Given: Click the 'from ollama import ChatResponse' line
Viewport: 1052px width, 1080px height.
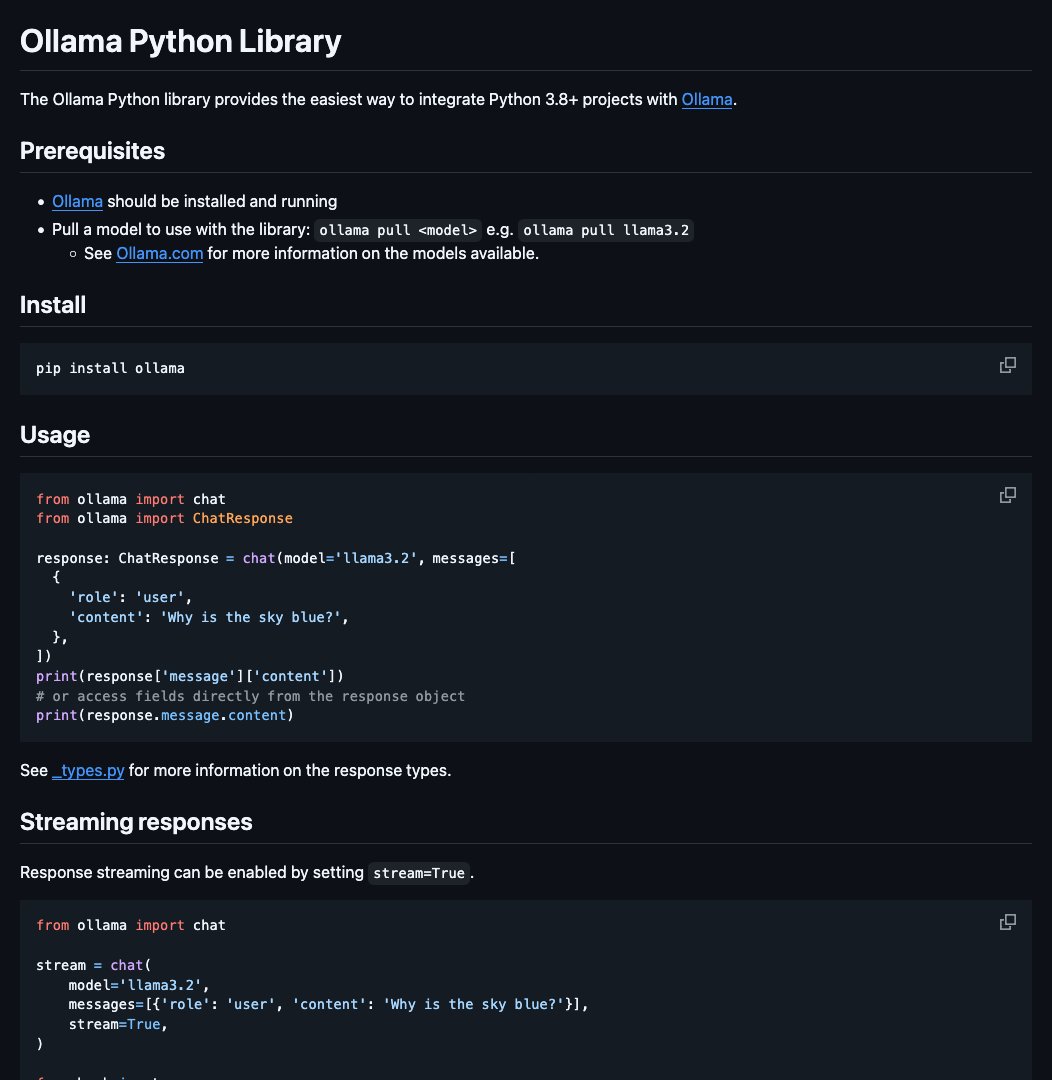Looking at the screenshot, I should point(164,519).
